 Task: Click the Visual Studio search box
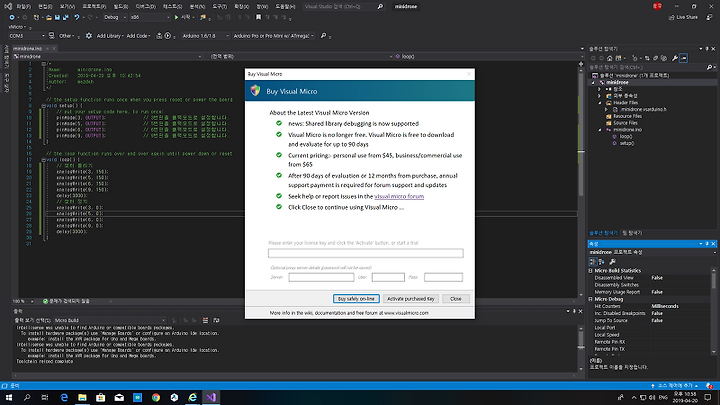[x=343, y=6]
